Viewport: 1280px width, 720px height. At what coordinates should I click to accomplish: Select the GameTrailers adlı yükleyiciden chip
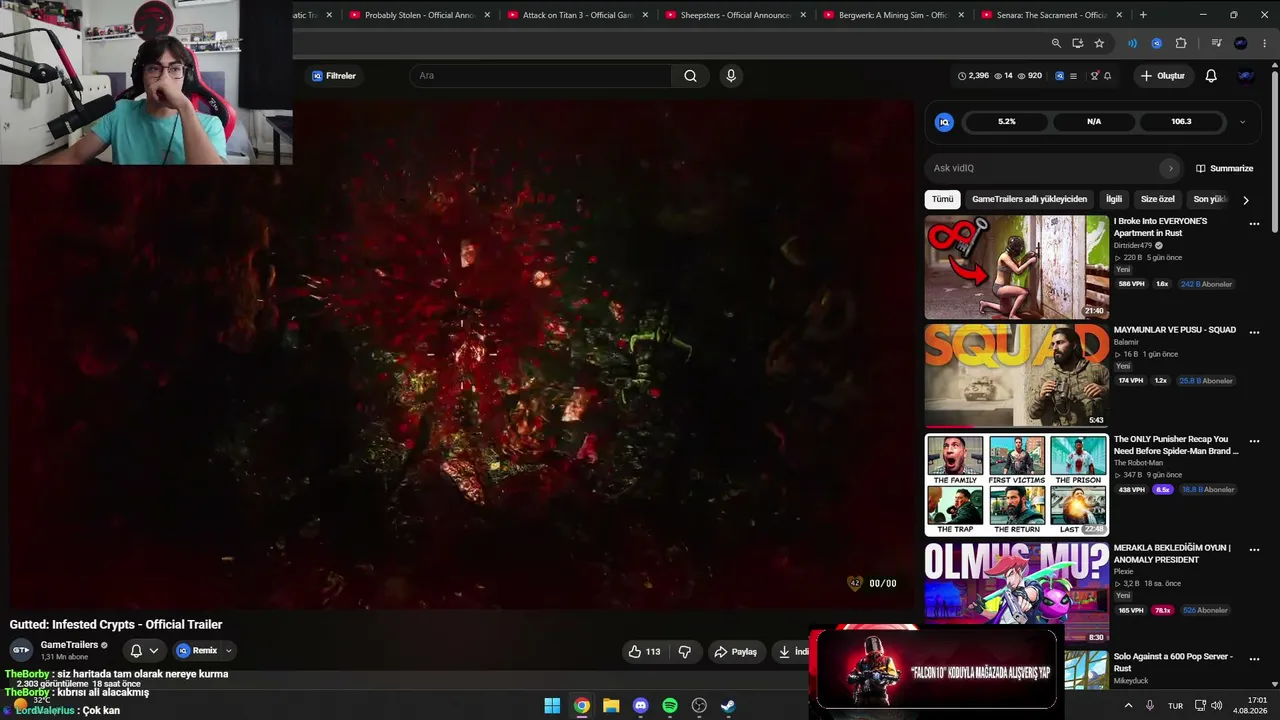click(1029, 199)
